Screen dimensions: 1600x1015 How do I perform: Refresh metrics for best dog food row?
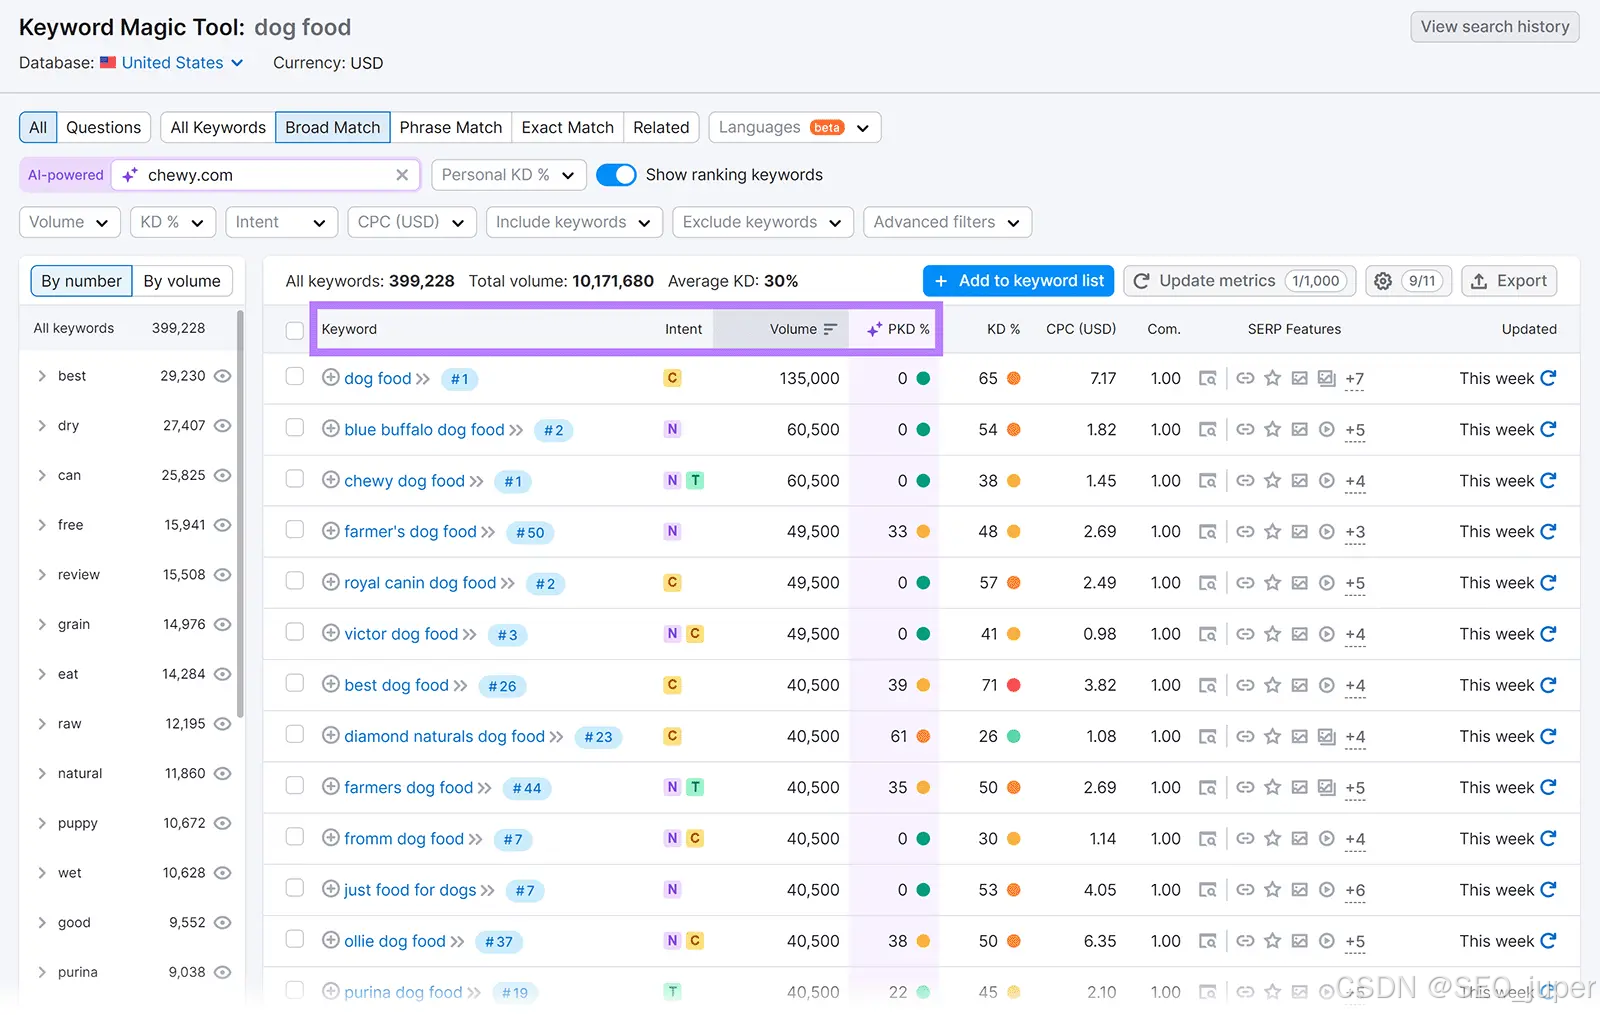tap(1548, 685)
